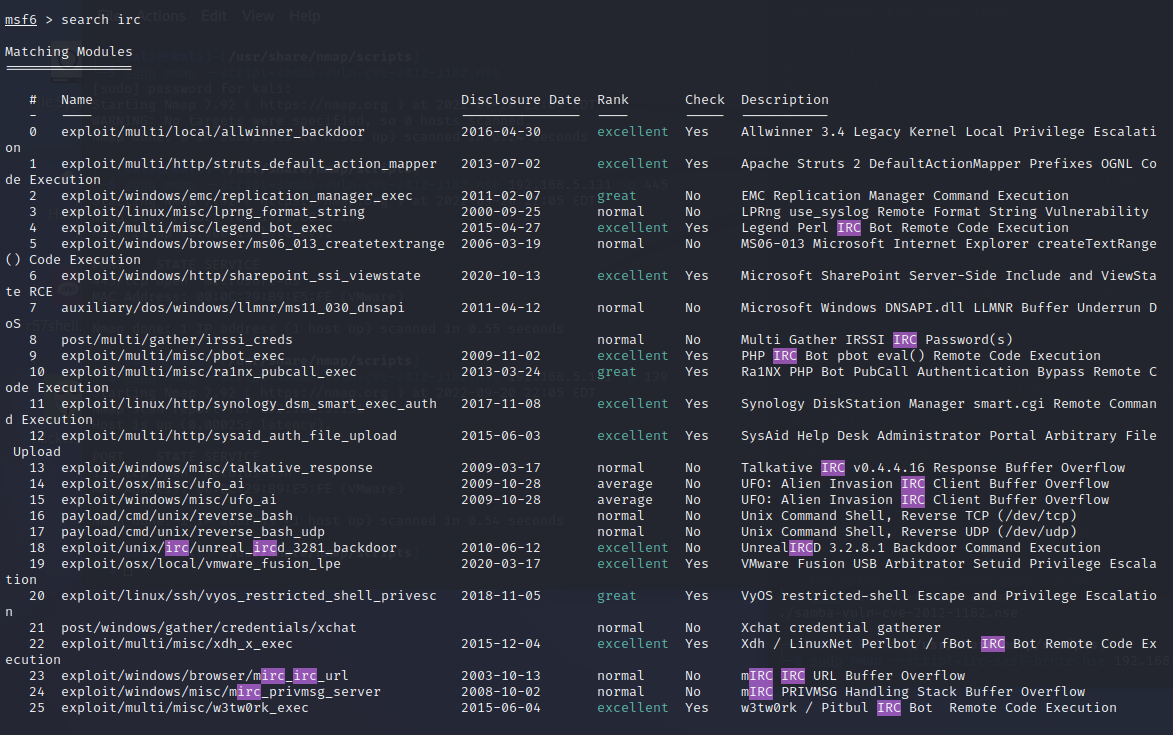Screen dimensions: 1173x735
Task: Click 'w3tw0rk / Pitbul IRC Bot' description
Action: point(928,708)
